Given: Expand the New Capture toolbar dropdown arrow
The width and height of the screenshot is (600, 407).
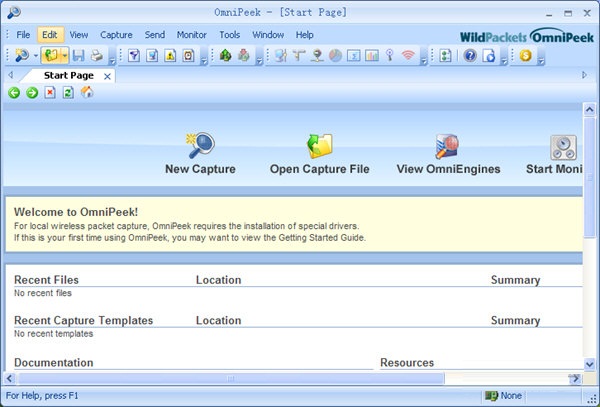Looking at the screenshot, I should pos(34,56).
